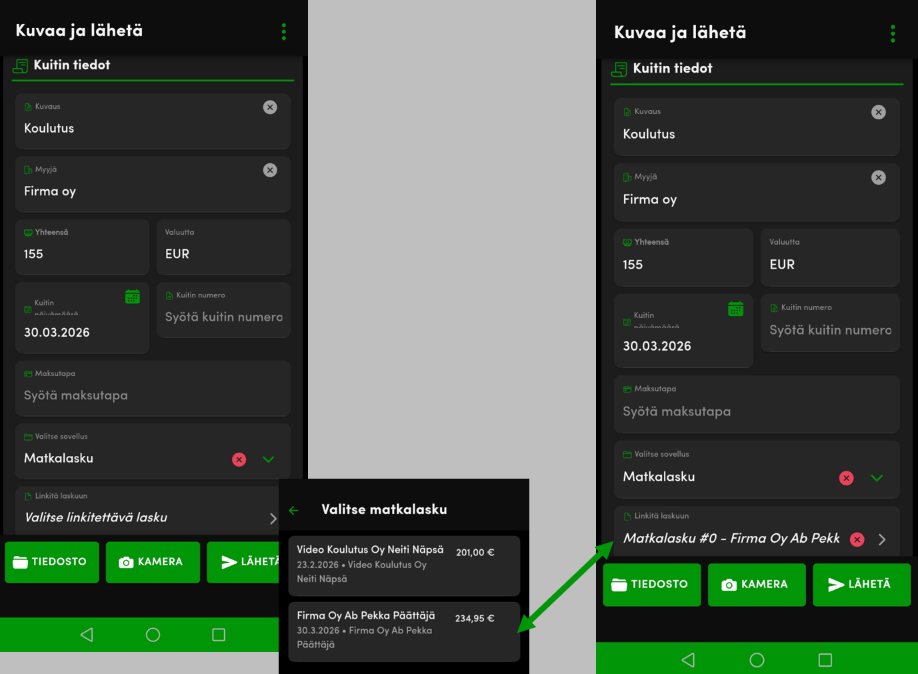Open the calendar date picker on the left screen
Viewport: 918px width, 674px height.
[x=132, y=296]
